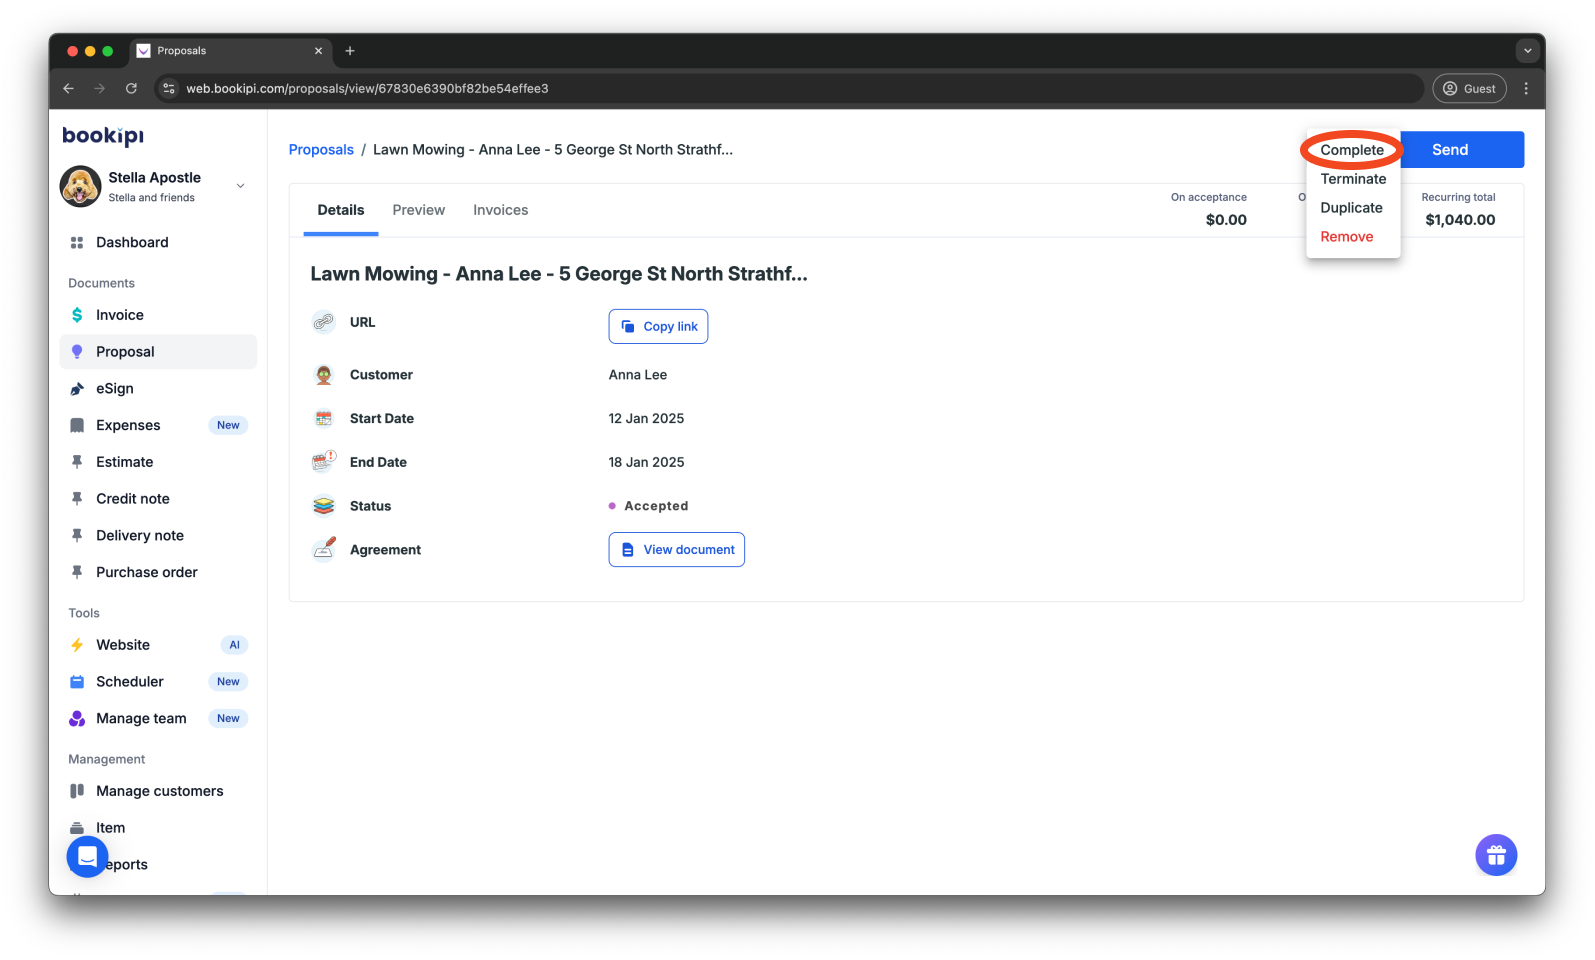This screenshot has width=1595, height=960.
Task: Click the Scheduler calendar icon
Action: point(77,682)
